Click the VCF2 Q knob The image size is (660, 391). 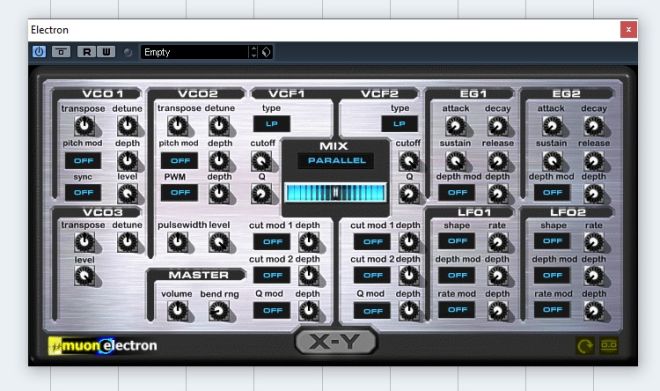[x=409, y=194]
